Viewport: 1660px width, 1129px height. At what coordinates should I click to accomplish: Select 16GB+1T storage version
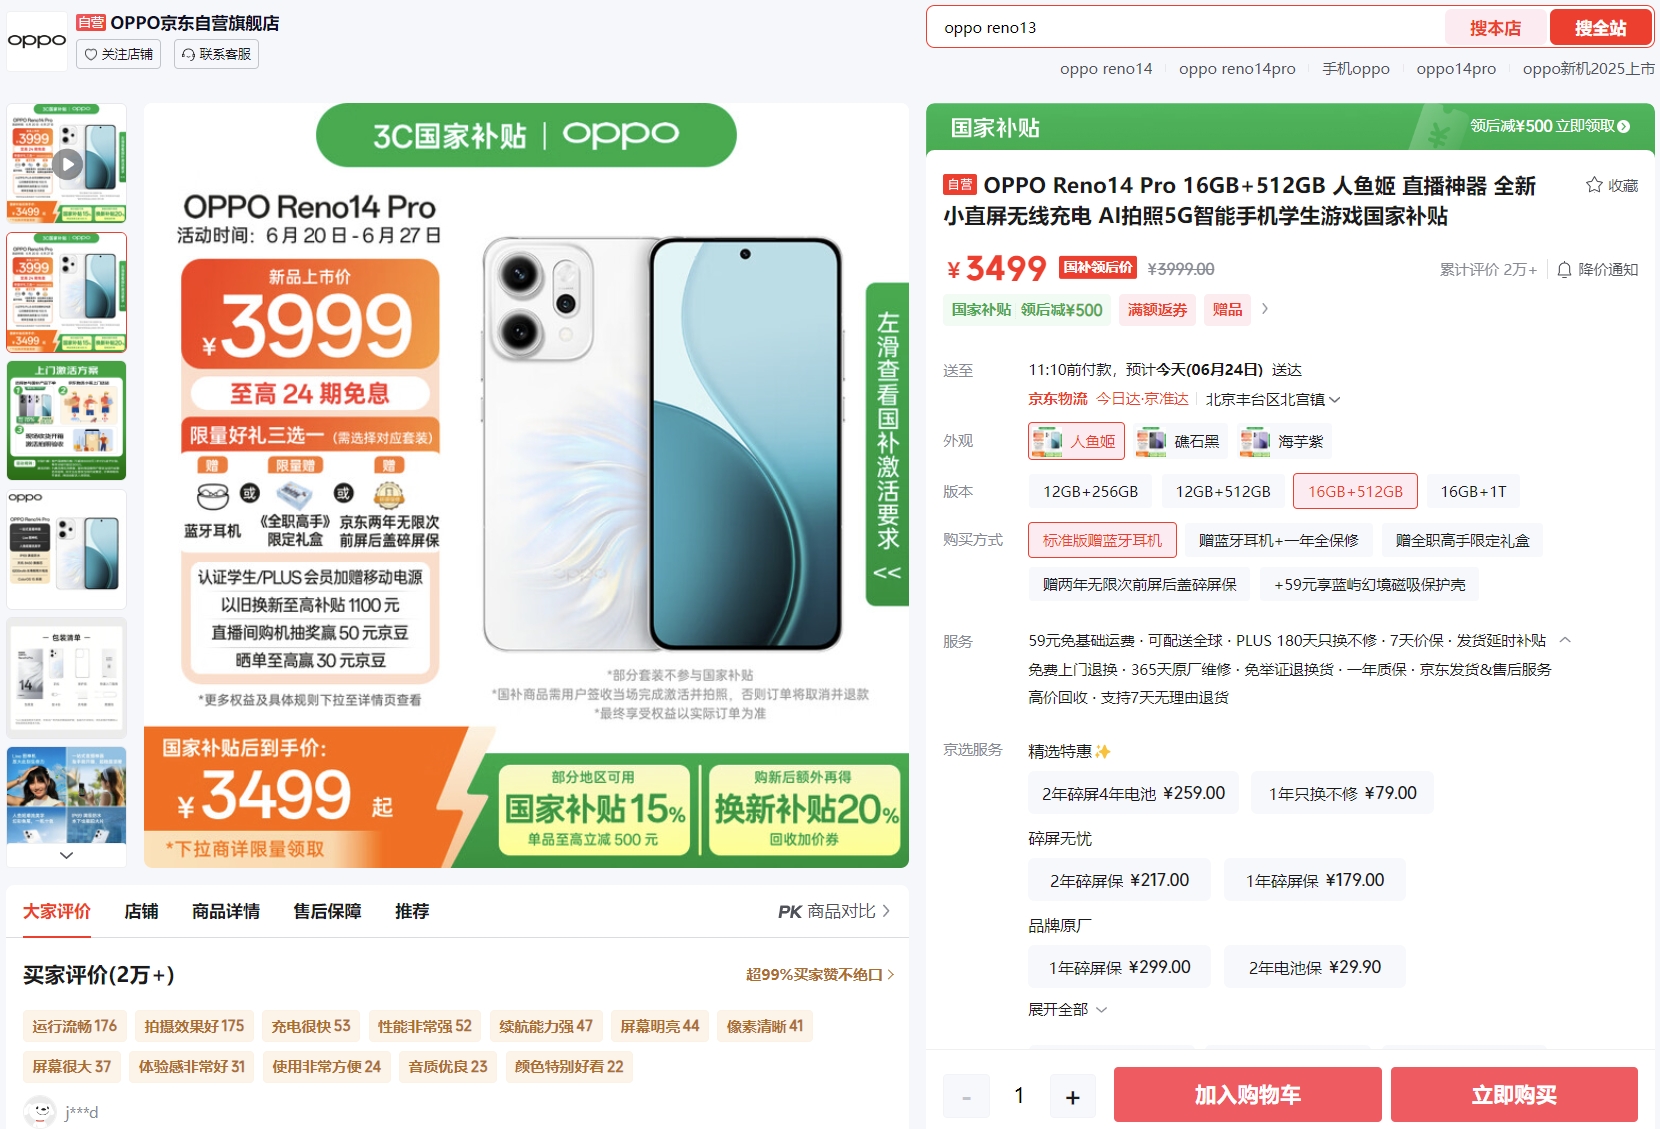point(1473,491)
